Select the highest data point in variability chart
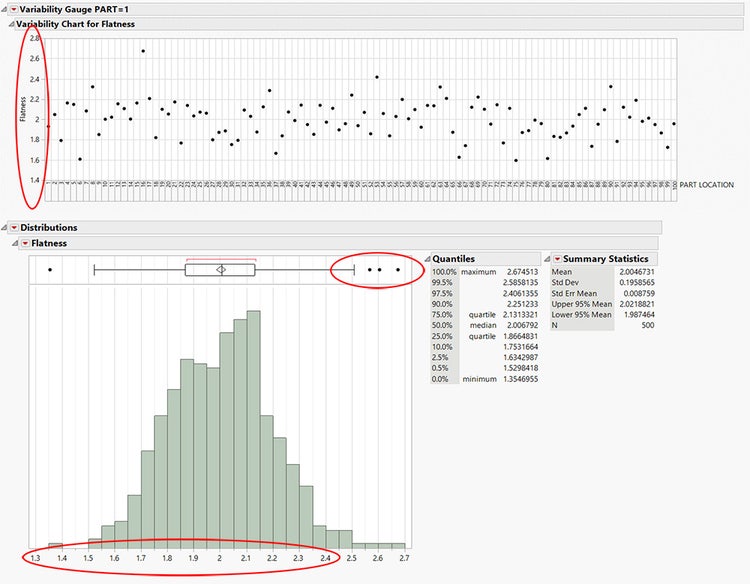 click(x=143, y=51)
